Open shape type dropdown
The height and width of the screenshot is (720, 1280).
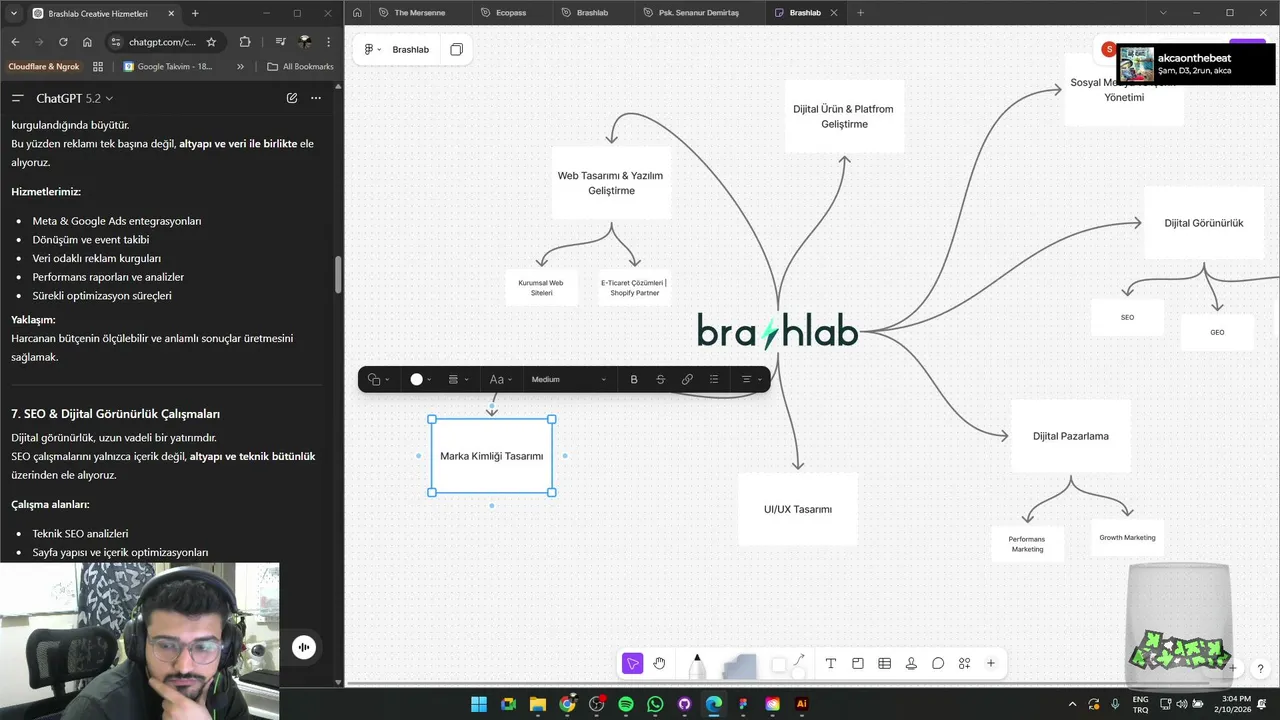[378, 379]
